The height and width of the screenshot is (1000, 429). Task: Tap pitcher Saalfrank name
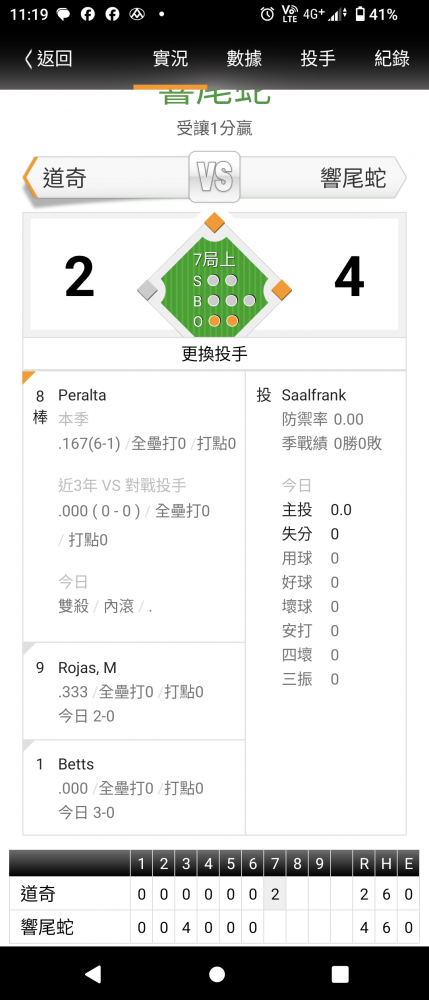tap(314, 395)
